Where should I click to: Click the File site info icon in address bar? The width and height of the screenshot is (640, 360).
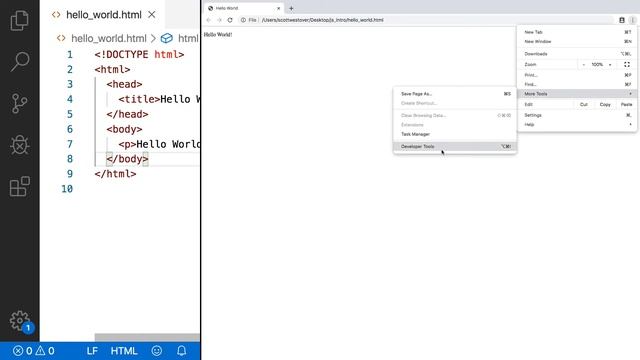[x=243, y=20]
